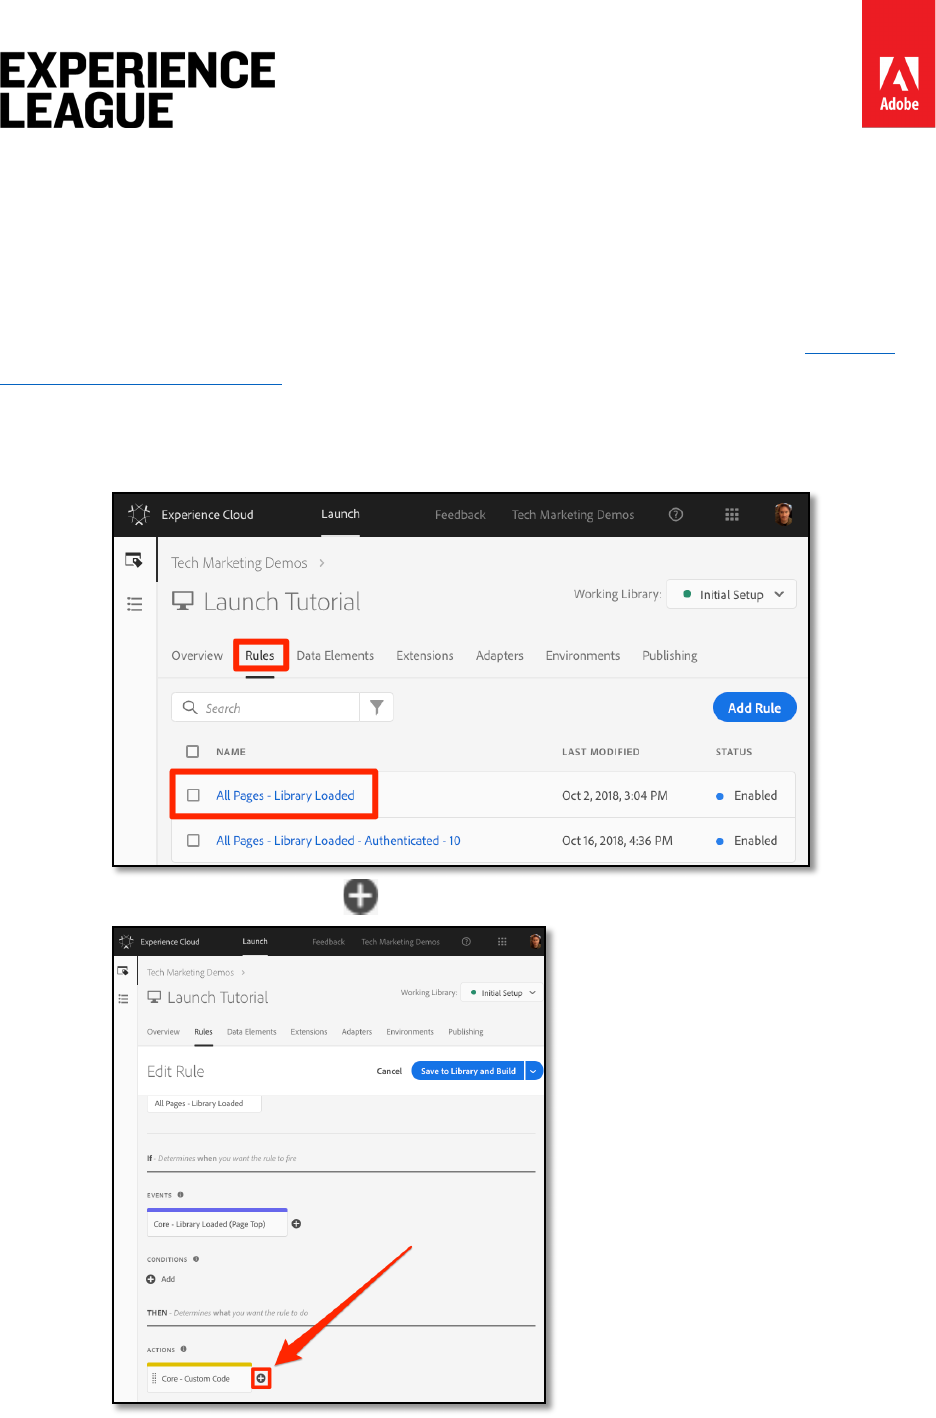This screenshot has width=936, height=1418.
Task: Click Save to Library and Build
Action: tap(468, 1071)
